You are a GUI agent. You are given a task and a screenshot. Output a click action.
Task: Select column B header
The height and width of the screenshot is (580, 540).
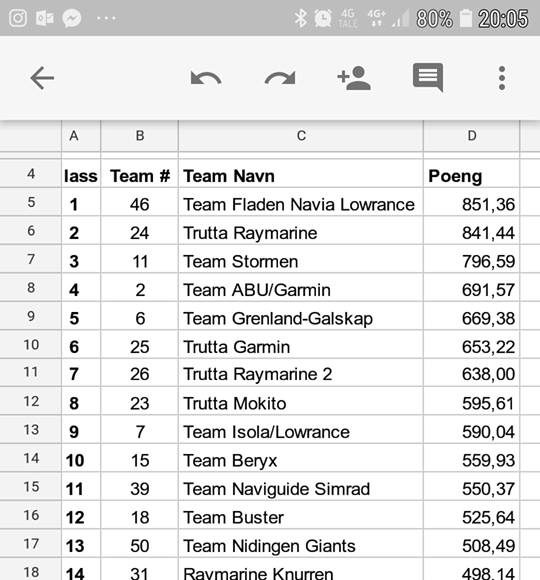139,136
